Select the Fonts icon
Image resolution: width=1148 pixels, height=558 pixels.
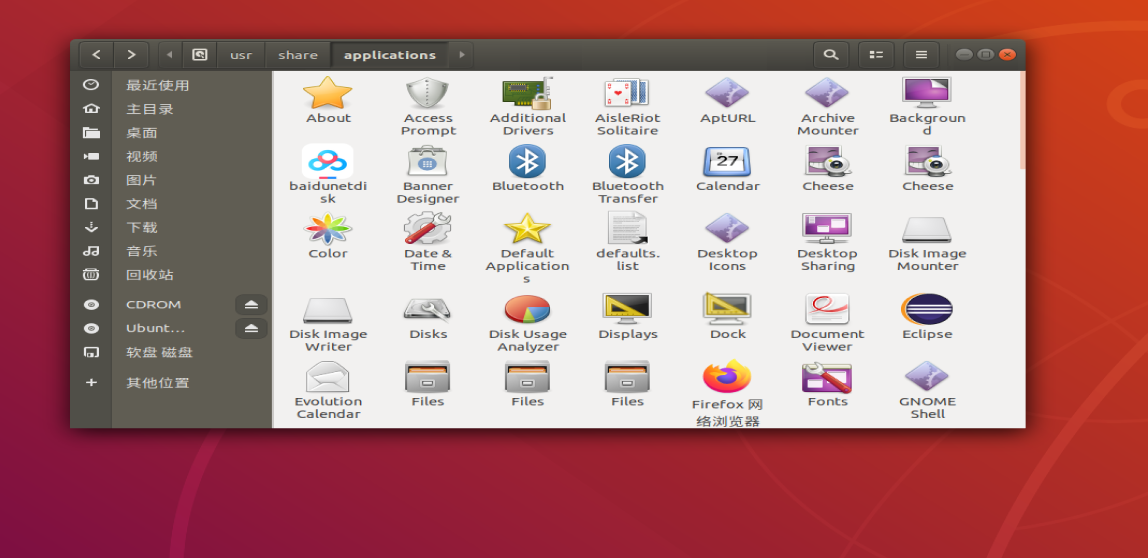pyautogui.click(x=827, y=377)
